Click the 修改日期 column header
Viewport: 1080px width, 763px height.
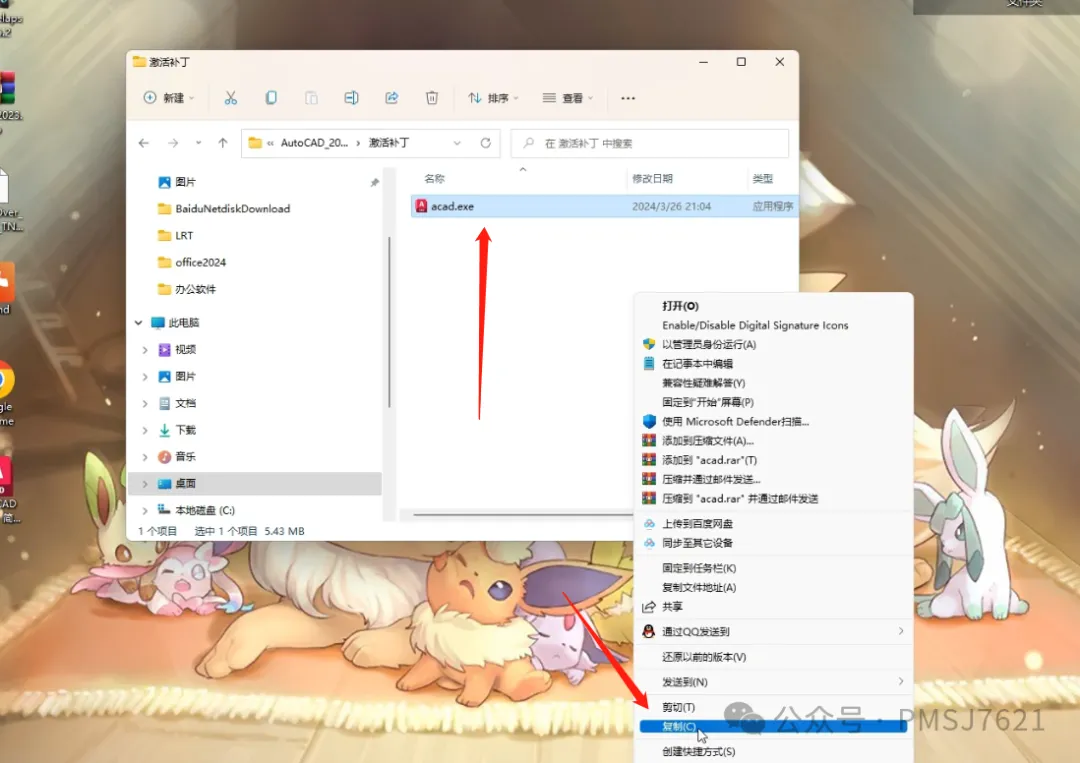652,179
